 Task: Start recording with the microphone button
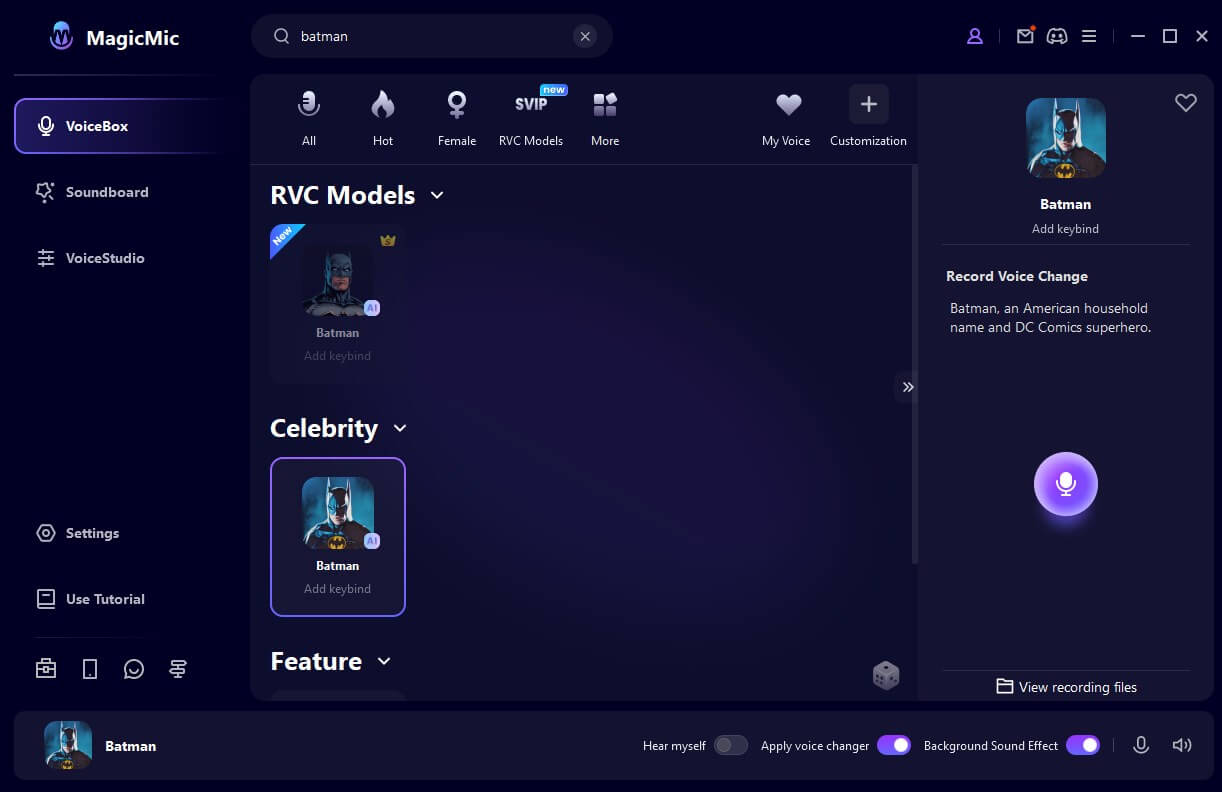coord(1065,483)
